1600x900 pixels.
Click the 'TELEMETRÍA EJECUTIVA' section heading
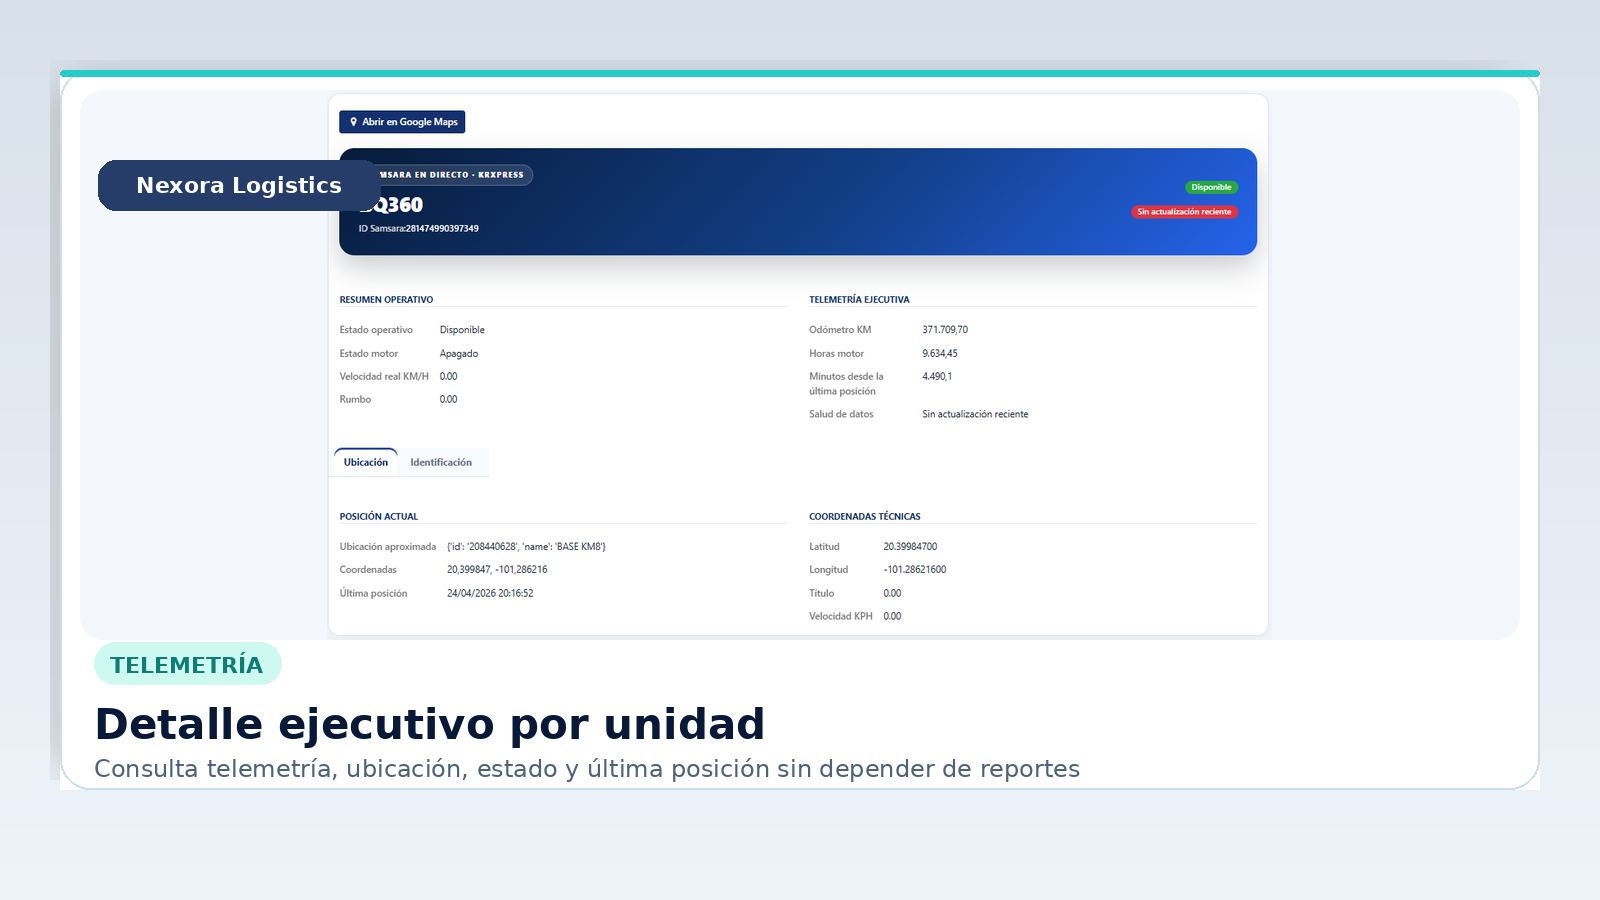(x=859, y=300)
